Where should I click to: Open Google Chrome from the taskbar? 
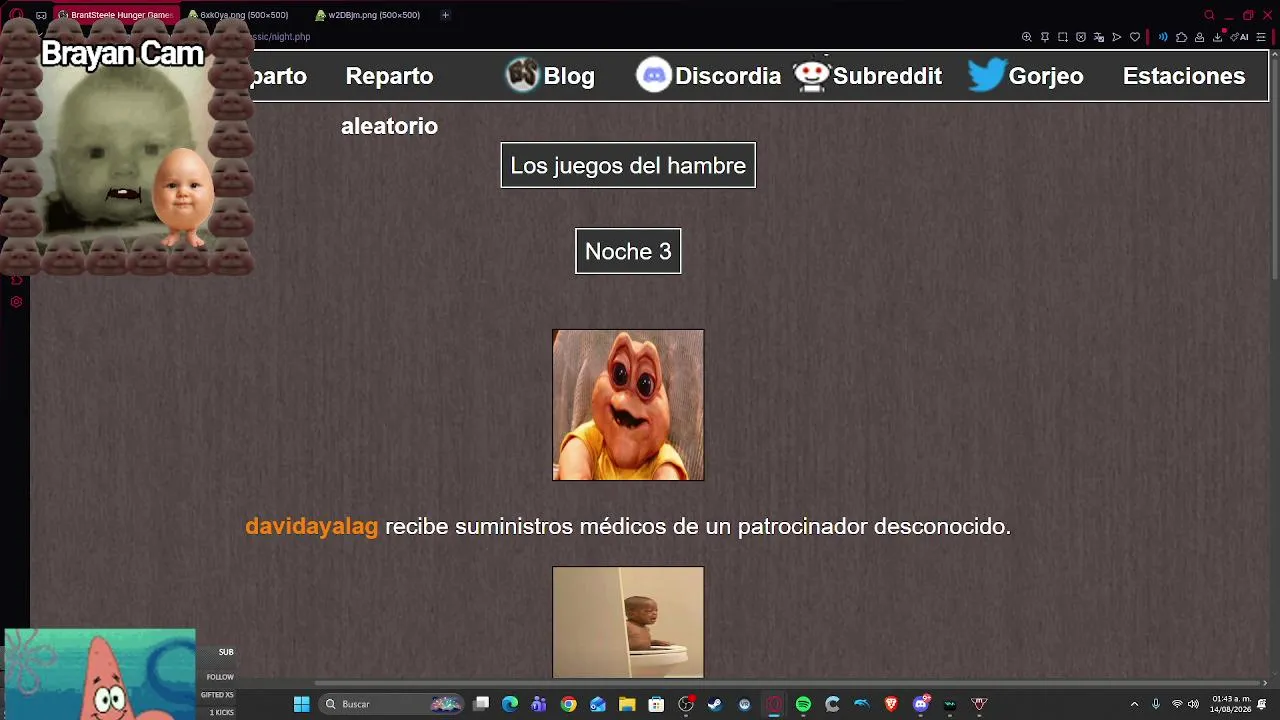[568, 704]
